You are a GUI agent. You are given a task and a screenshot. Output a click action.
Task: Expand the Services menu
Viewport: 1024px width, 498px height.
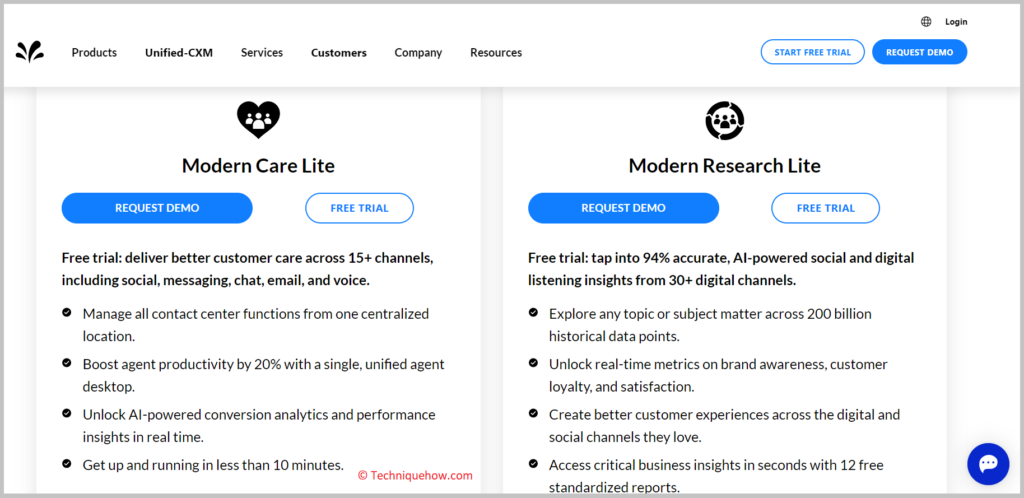(x=262, y=53)
